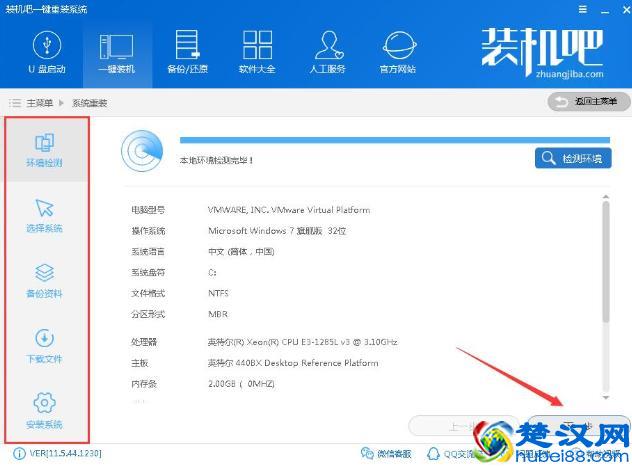Minimize the 装机吧 window
The width and height of the screenshot is (632, 466).
(605, 10)
